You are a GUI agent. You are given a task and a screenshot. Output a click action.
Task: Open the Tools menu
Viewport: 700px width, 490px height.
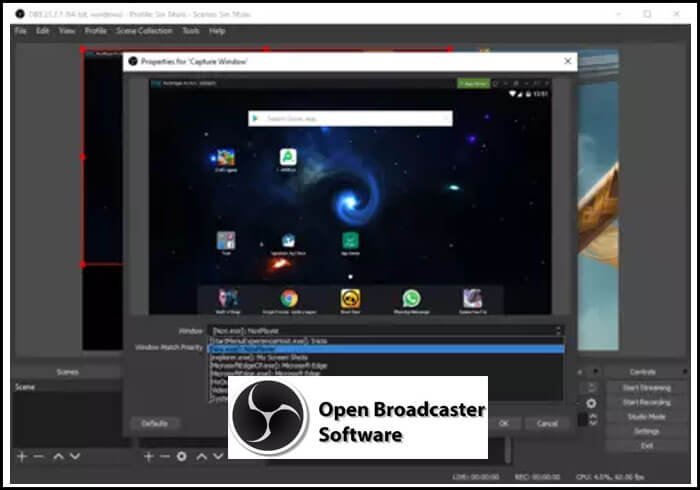191,31
